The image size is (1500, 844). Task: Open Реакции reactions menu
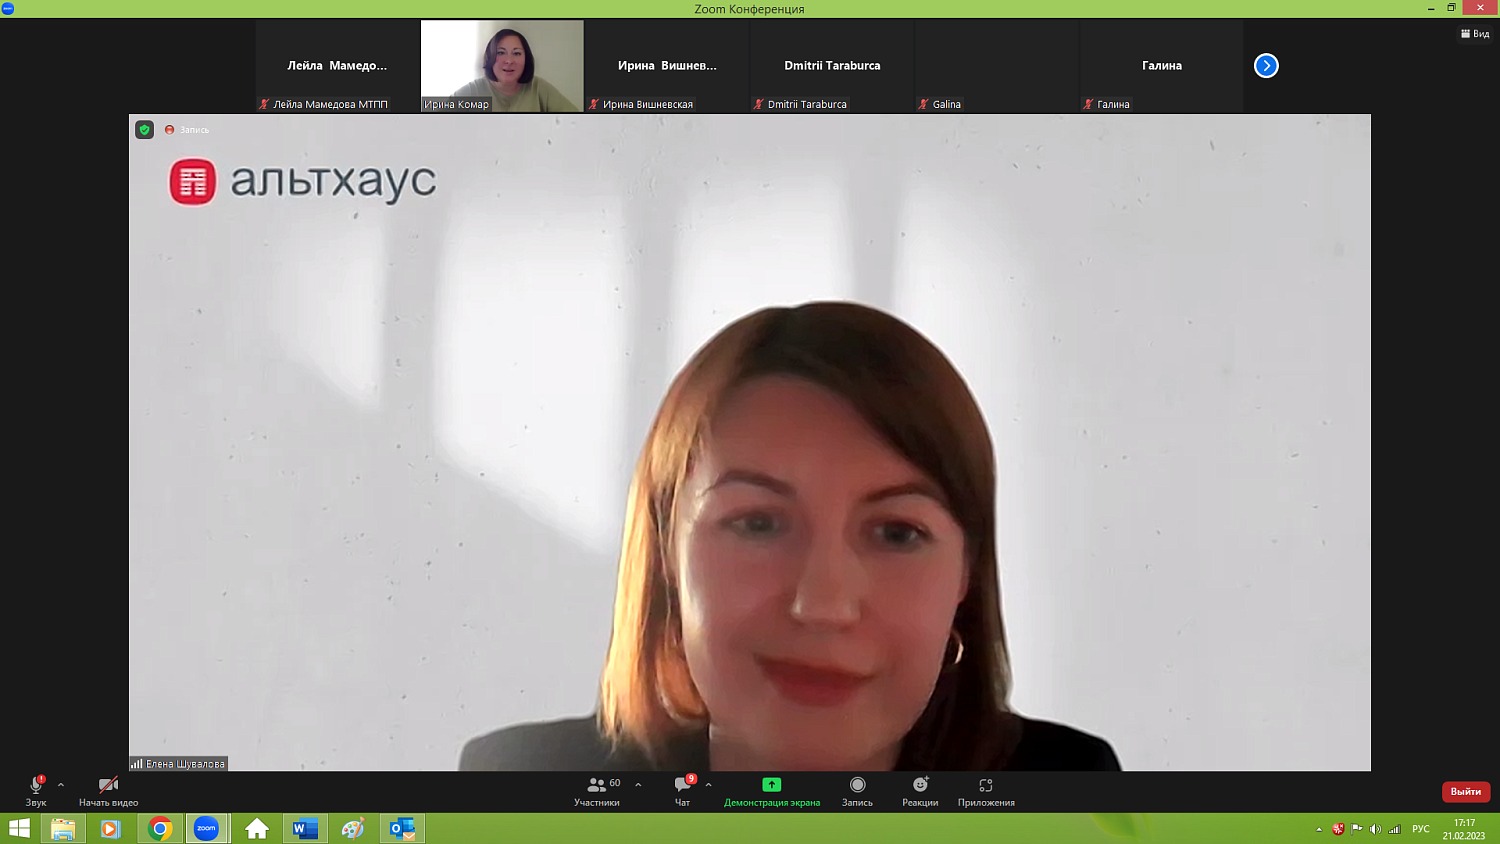point(920,790)
